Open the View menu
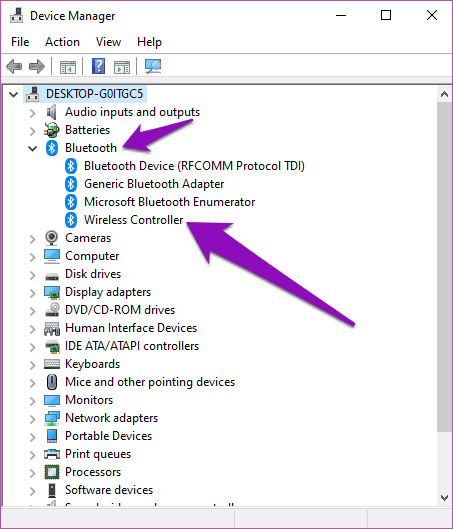453x529 pixels. [x=108, y=42]
